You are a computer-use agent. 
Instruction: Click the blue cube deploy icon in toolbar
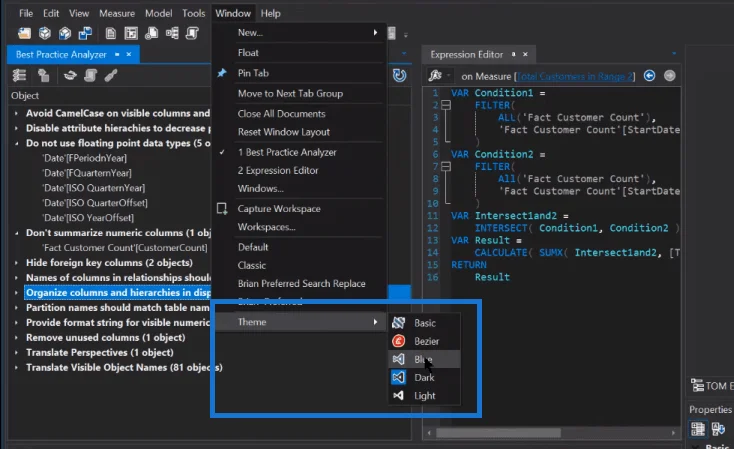click(x=65, y=33)
